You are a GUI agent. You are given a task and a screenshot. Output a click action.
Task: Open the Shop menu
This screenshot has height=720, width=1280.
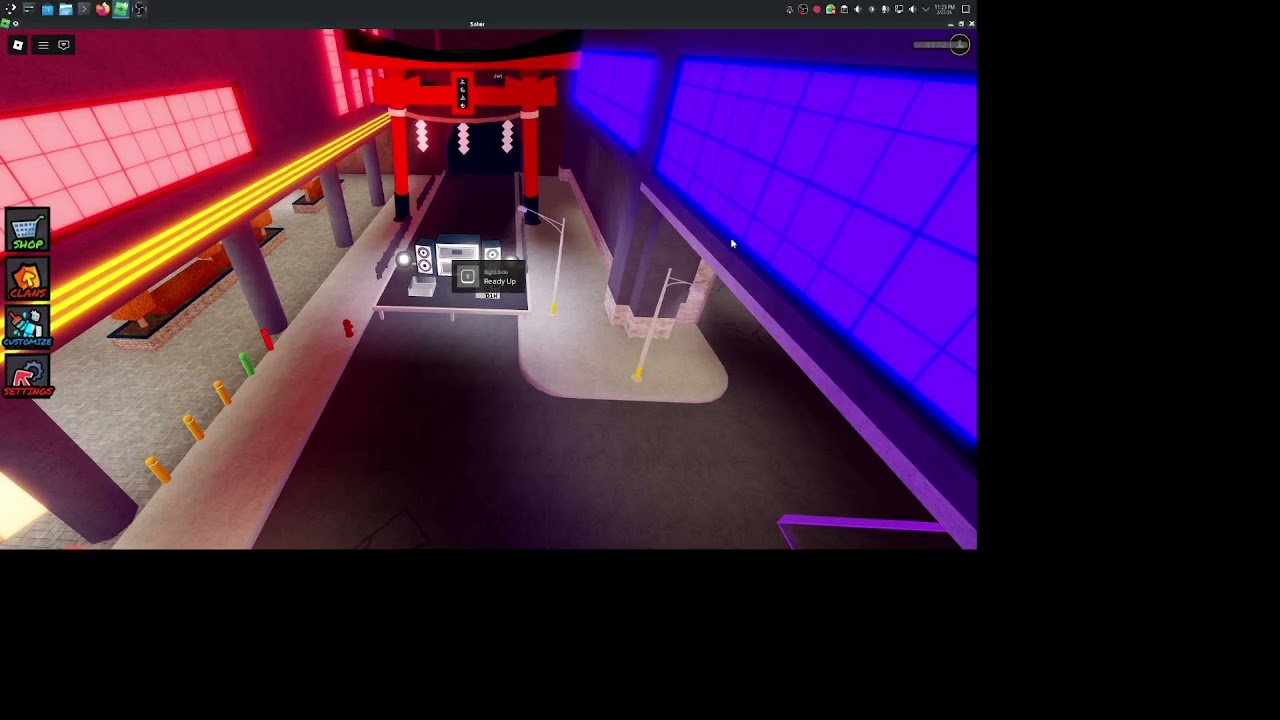tap(27, 230)
